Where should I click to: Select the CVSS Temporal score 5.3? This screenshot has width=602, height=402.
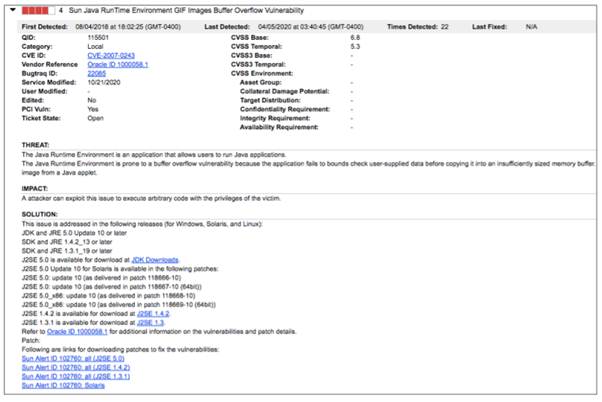[x=355, y=46]
